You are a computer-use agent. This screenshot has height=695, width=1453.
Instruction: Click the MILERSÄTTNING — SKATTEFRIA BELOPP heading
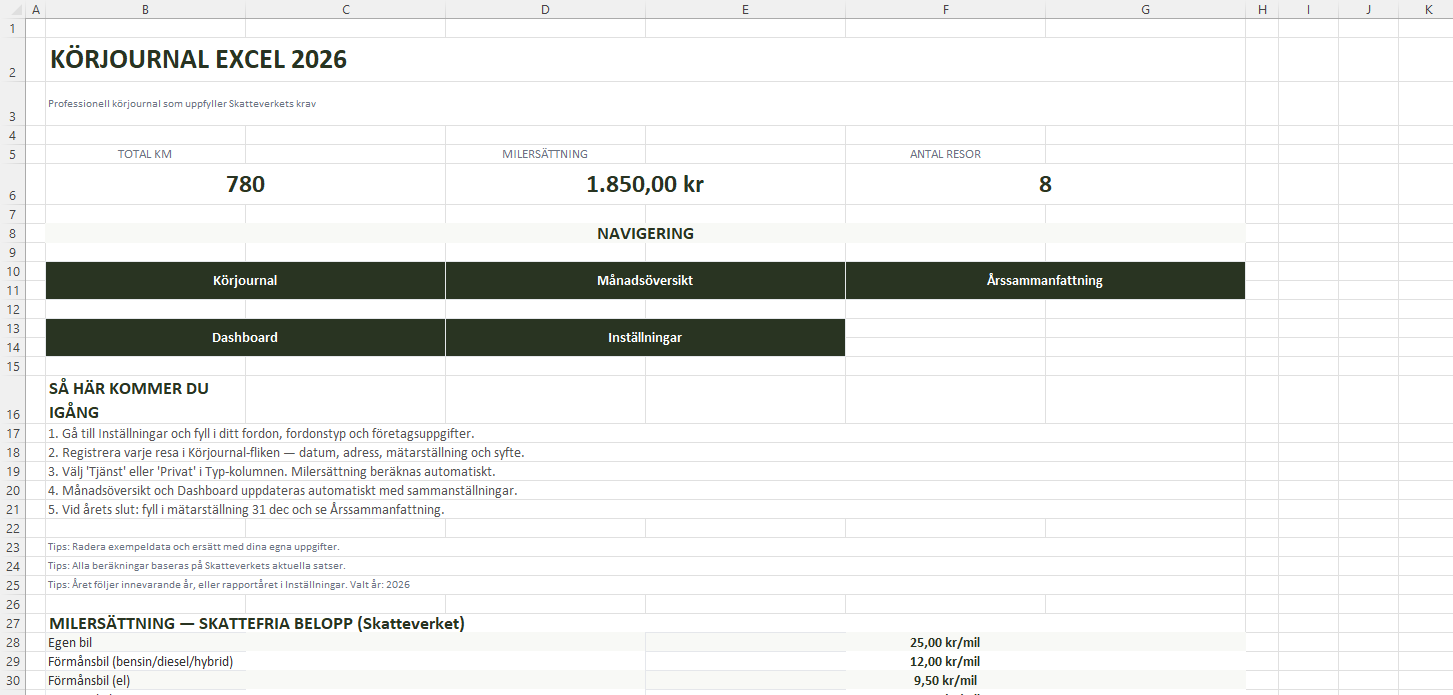click(x=256, y=623)
